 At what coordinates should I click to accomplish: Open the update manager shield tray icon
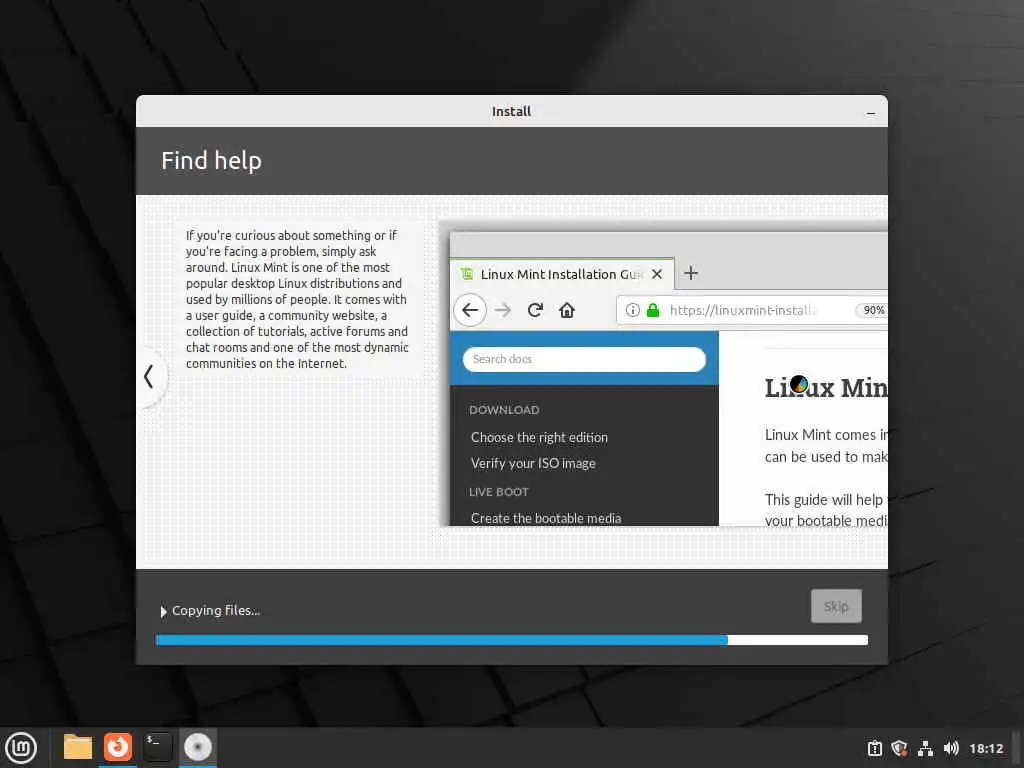coord(899,748)
